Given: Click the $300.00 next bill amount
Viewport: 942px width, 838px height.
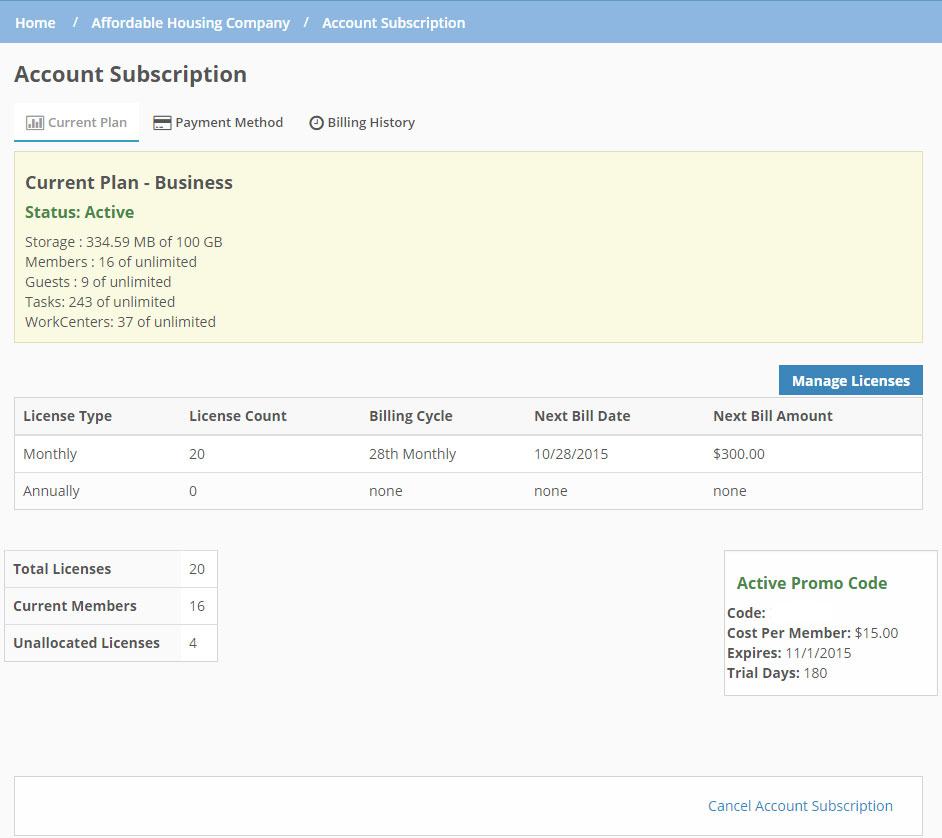Looking at the screenshot, I should click(x=740, y=453).
